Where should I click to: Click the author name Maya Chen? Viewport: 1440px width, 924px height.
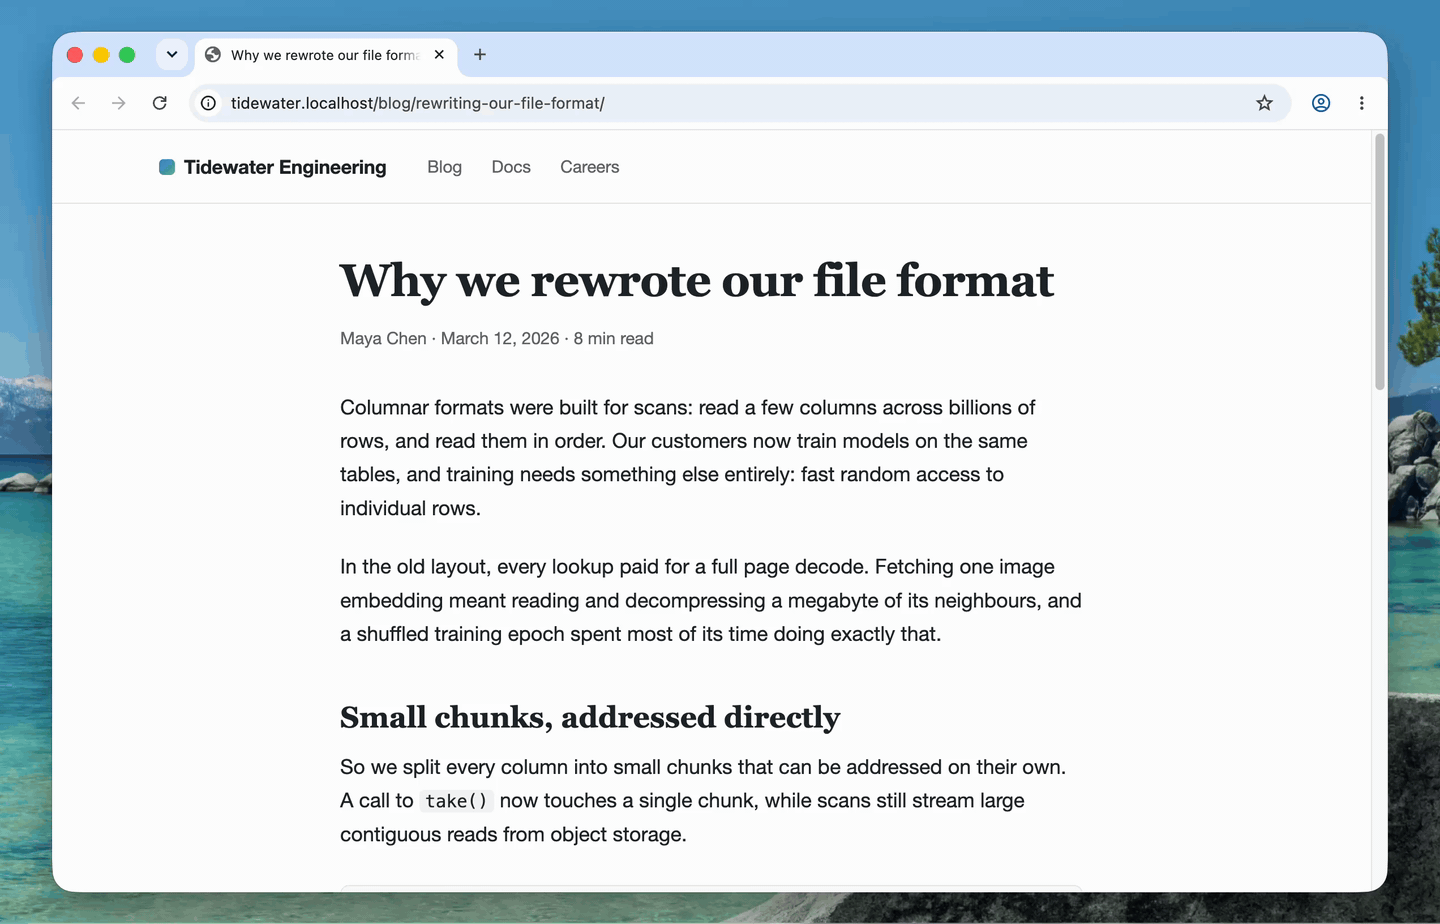tap(383, 338)
